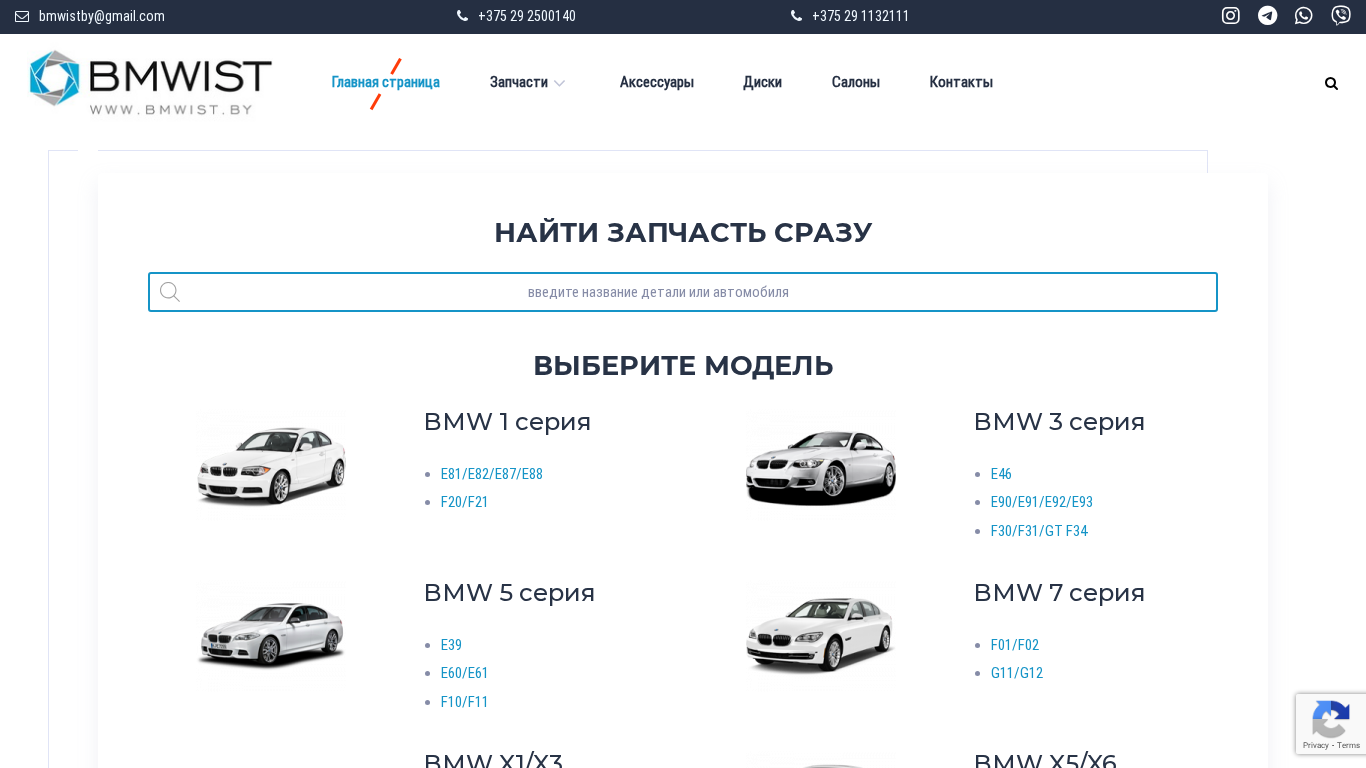Image resolution: width=1366 pixels, height=768 pixels.
Task: Click the magnifier icon inside the parts search field
Action: pos(170,292)
